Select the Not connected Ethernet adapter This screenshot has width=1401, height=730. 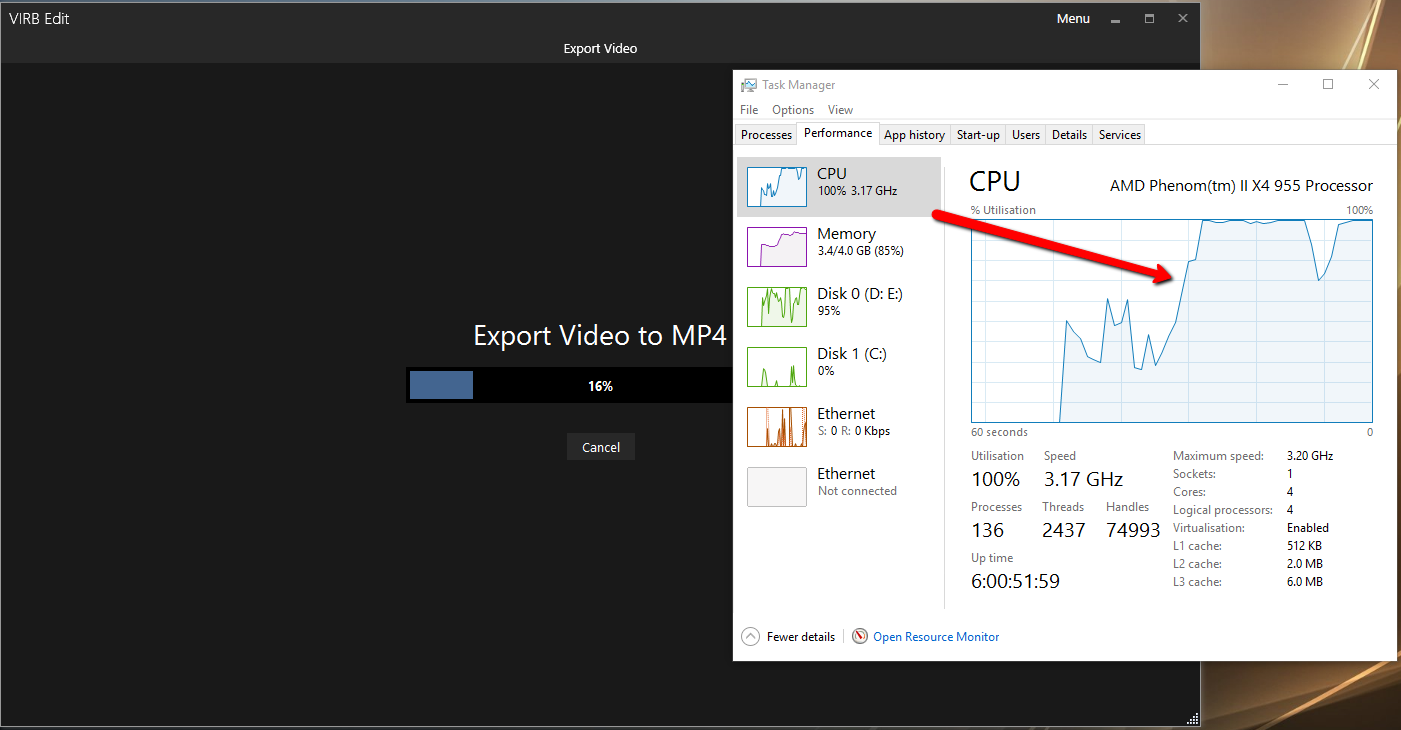pos(777,487)
